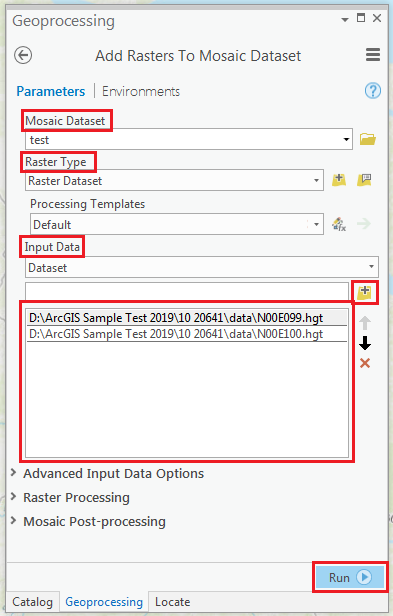Move selected input down with black arrow

pos(365,343)
